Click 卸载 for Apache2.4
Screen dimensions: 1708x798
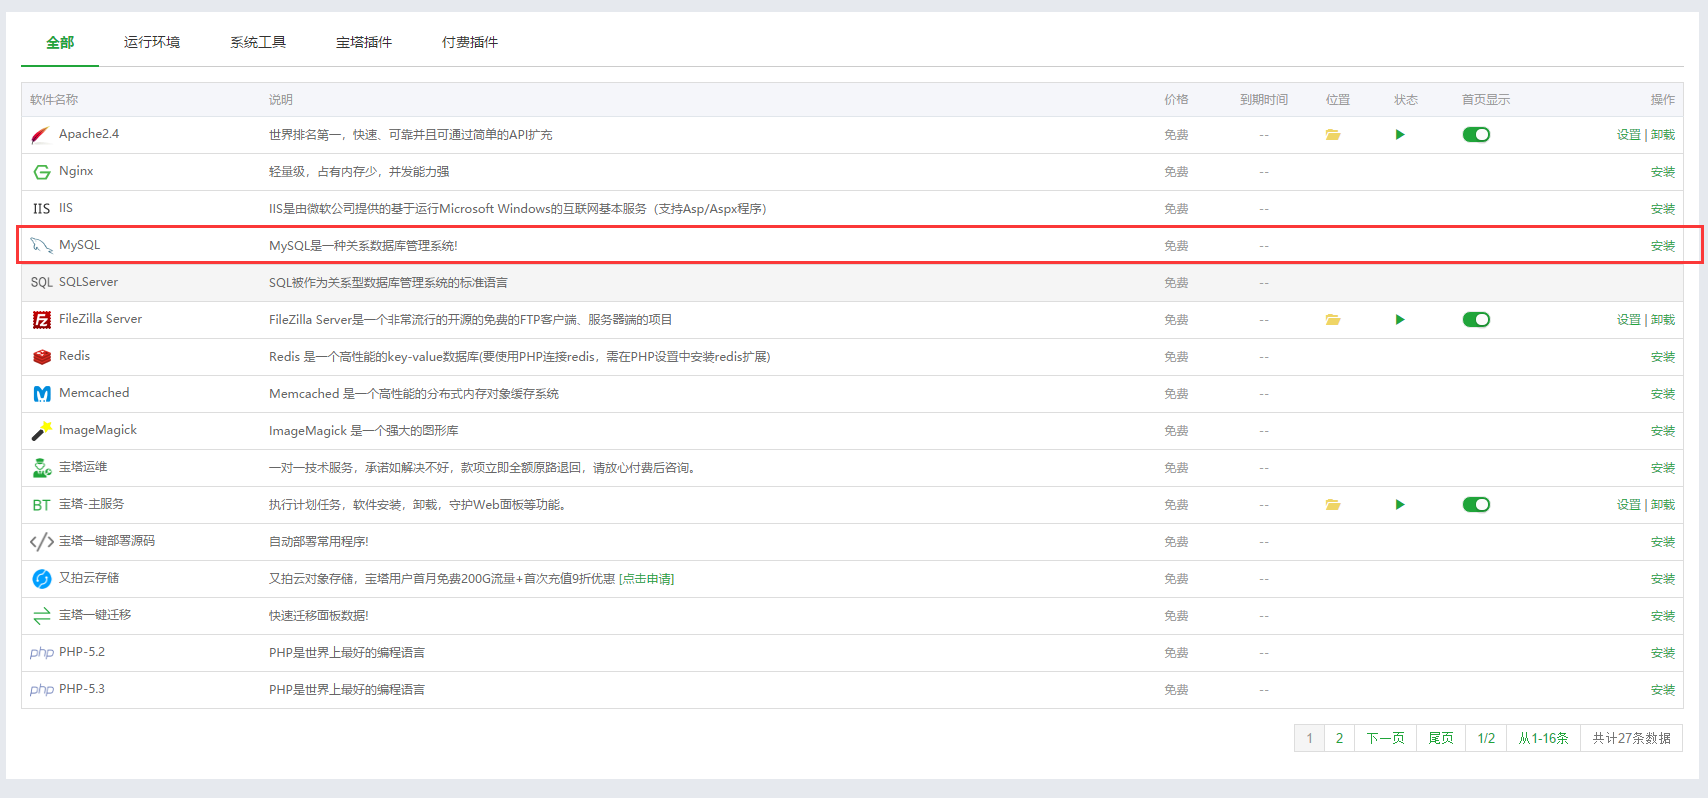point(1663,135)
